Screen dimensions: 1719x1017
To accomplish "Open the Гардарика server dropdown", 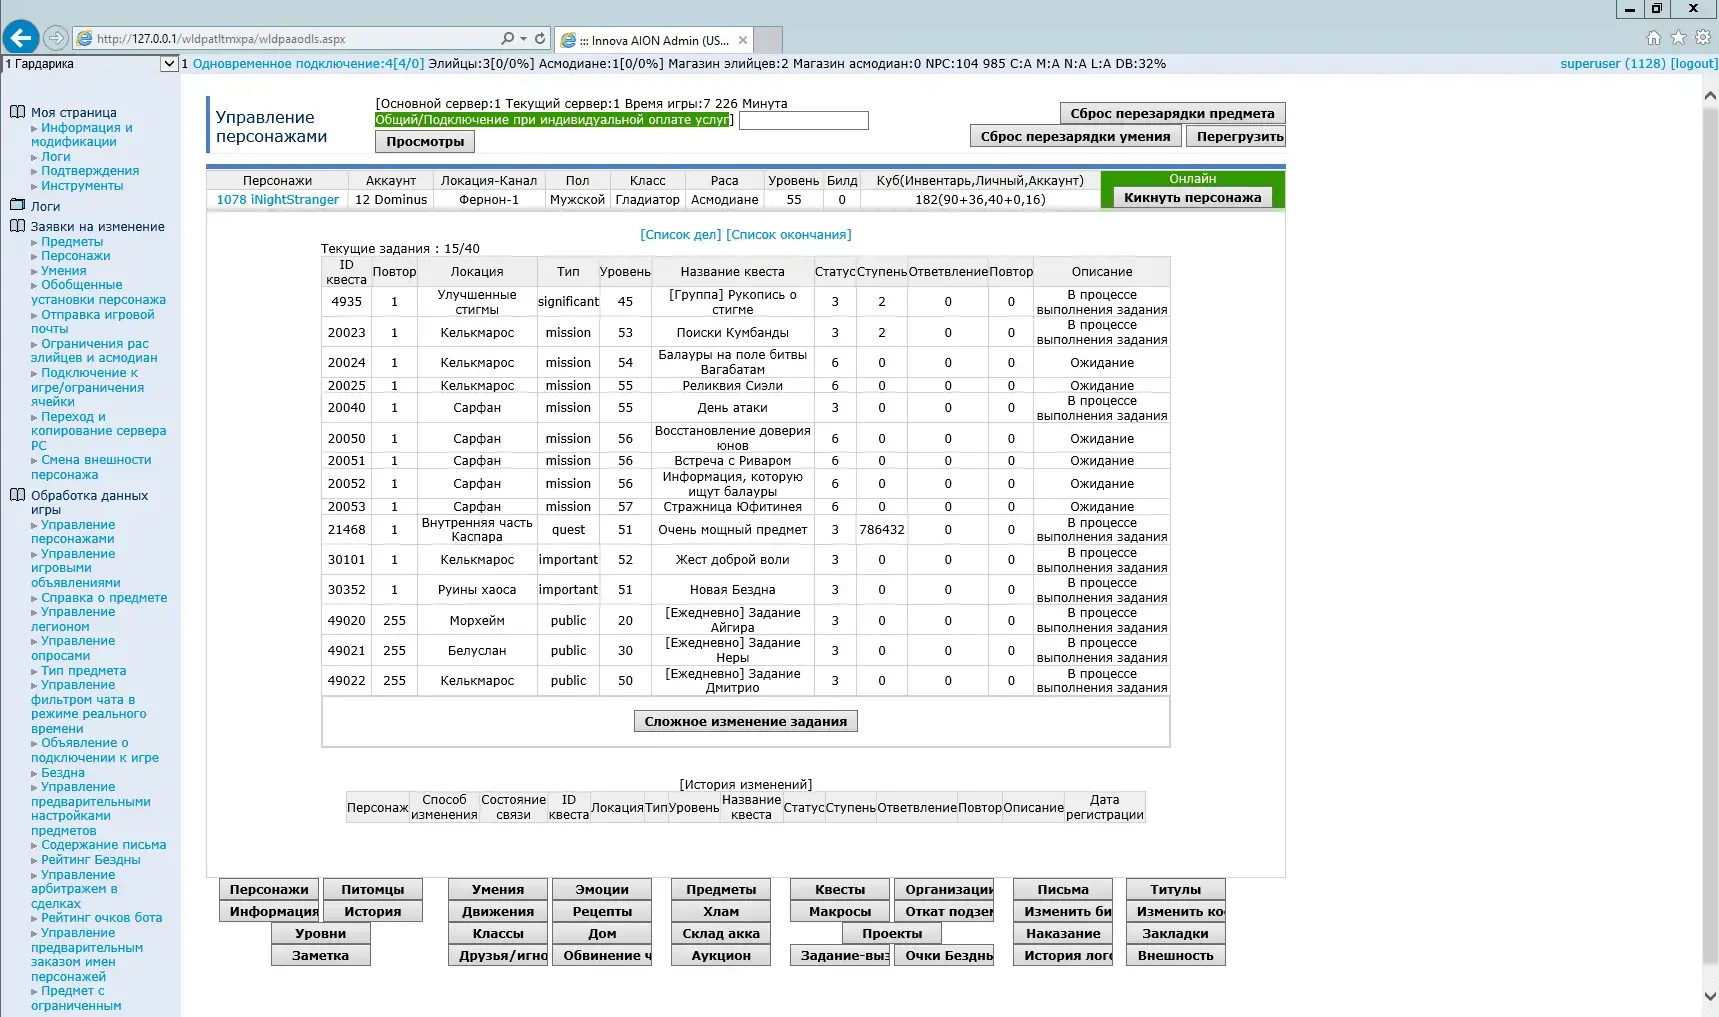I will click(x=169, y=64).
